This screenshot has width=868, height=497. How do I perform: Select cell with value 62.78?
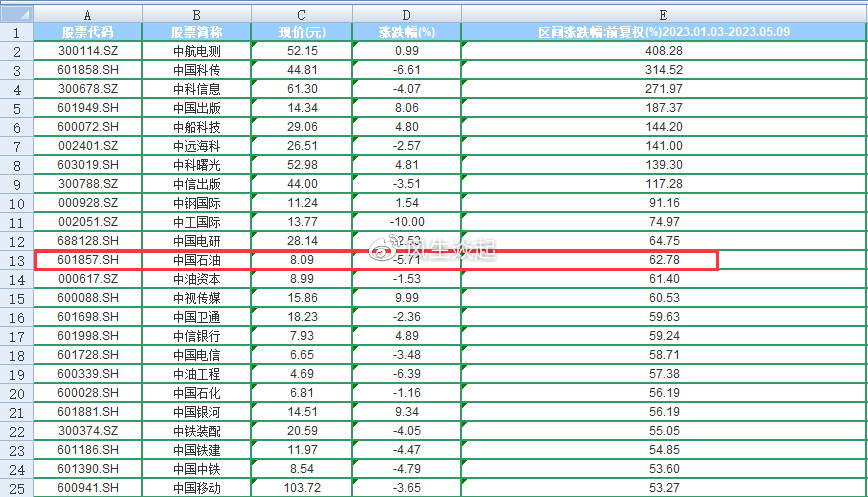point(664,260)
